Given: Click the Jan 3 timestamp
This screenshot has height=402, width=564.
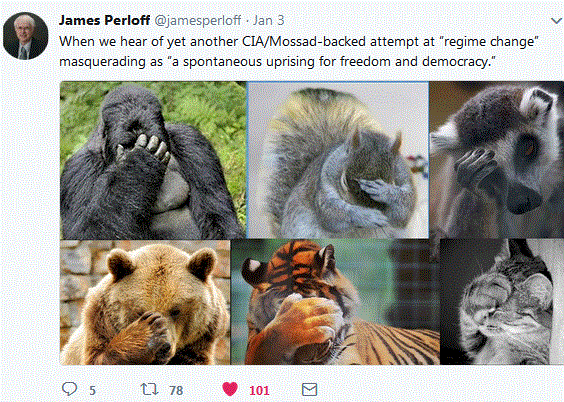Looking at the screenshot, I should [268, 20].
